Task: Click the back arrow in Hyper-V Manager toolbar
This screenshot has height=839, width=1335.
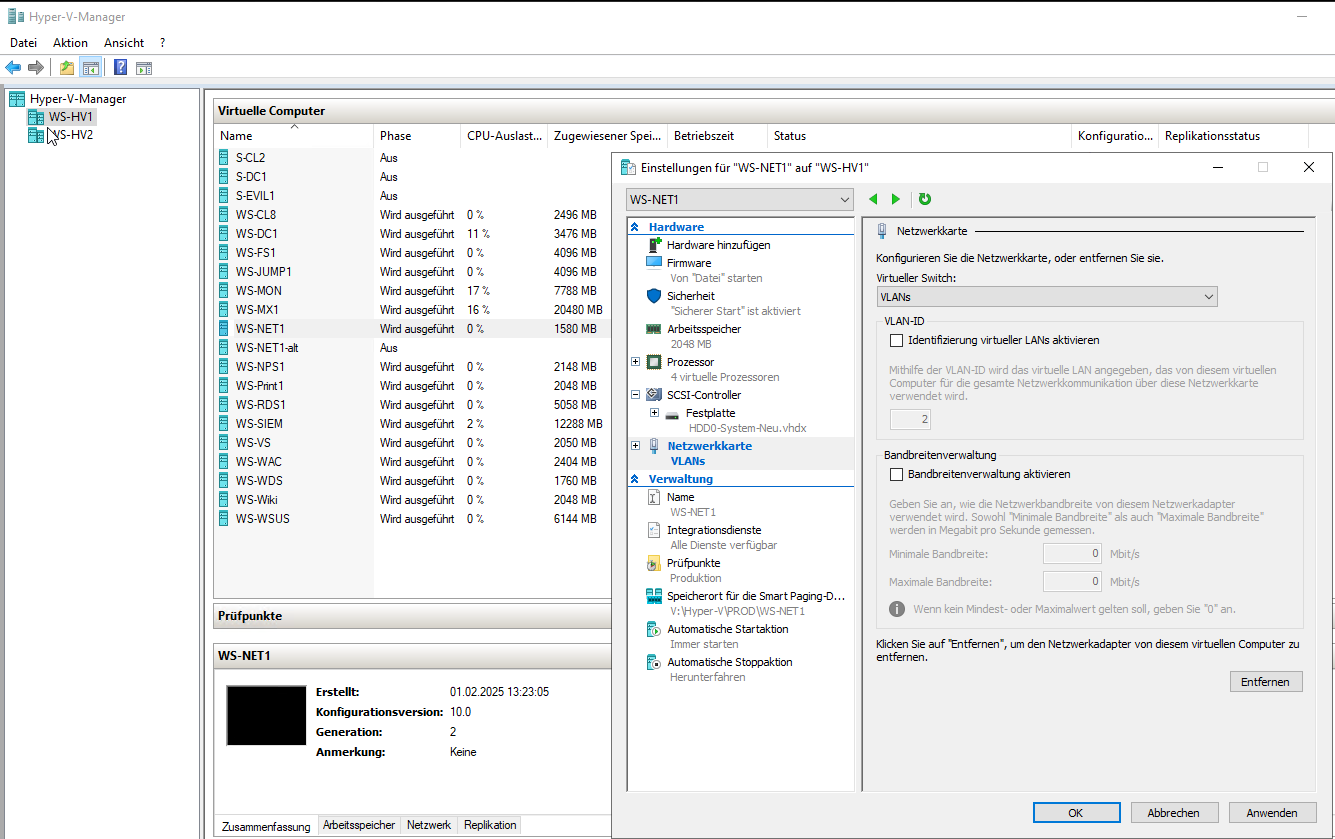Action: click(13, 67)
